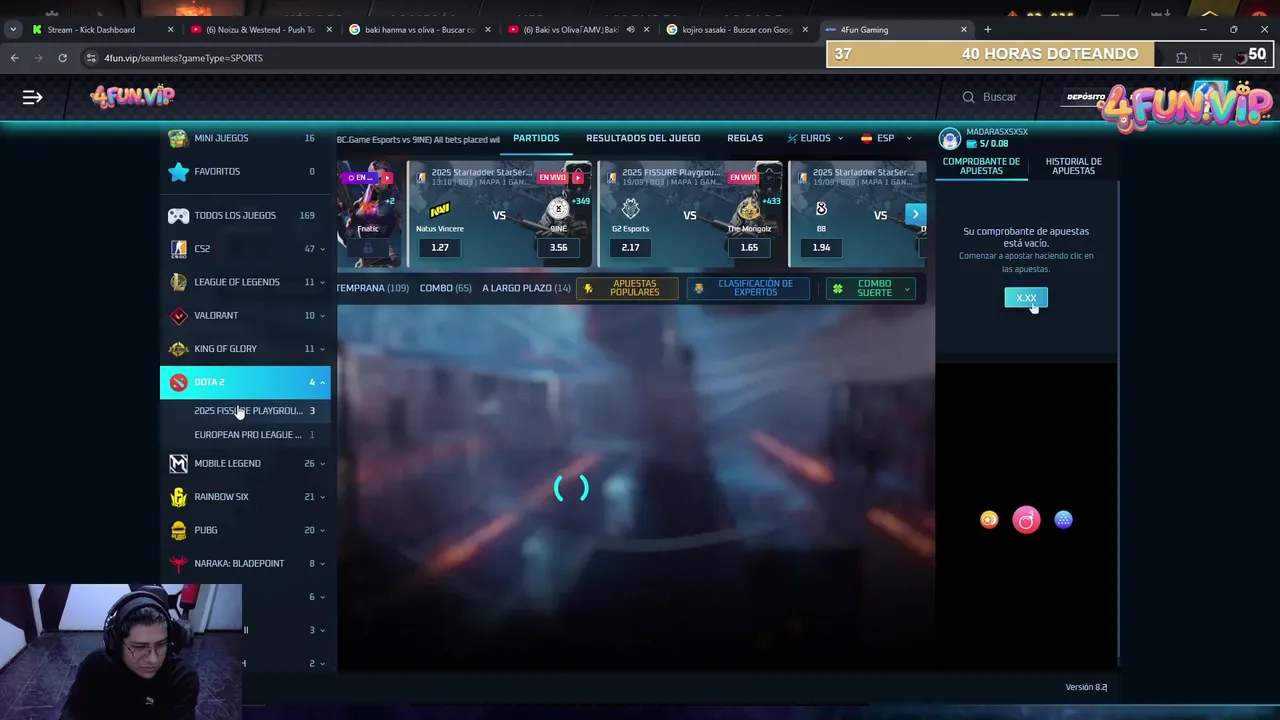
Task: Click the Dota 2 logo icon
Action: click(x=178, y=382)
